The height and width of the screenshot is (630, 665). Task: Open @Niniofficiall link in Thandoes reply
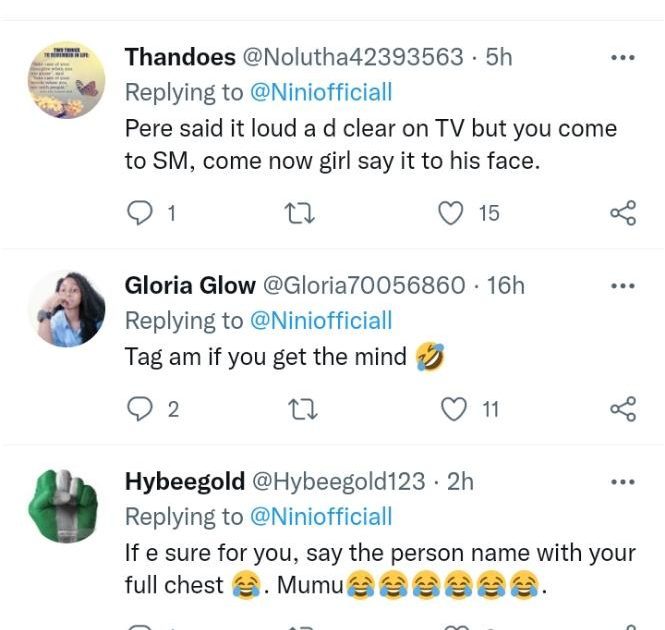pyautogui.click(x=320, y=93)
